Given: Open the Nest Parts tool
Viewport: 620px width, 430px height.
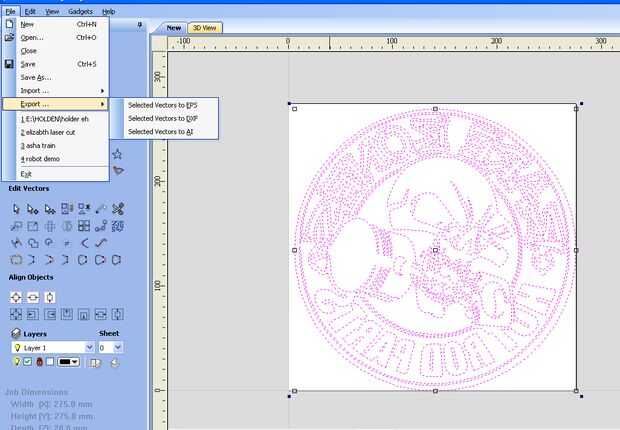Looking at the screenshot, I should (x=118, y=226).
